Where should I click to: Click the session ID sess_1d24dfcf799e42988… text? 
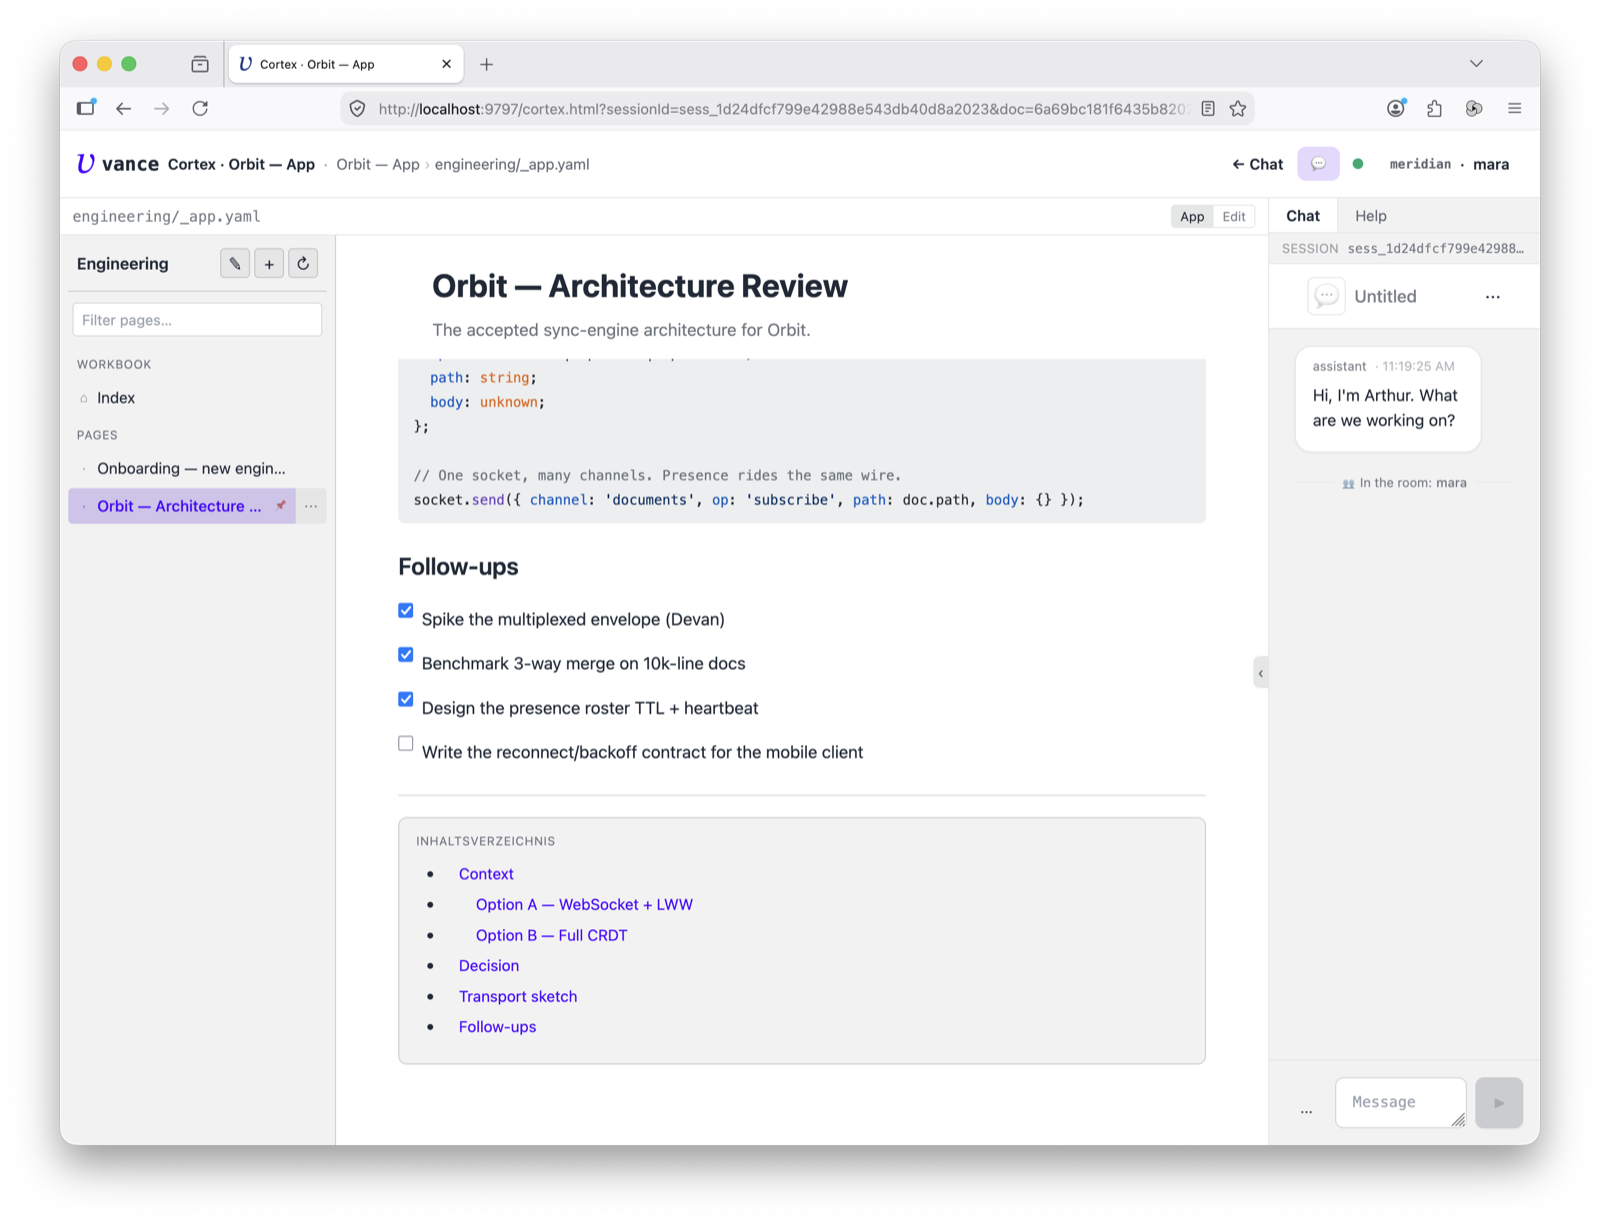point(1435,249)
